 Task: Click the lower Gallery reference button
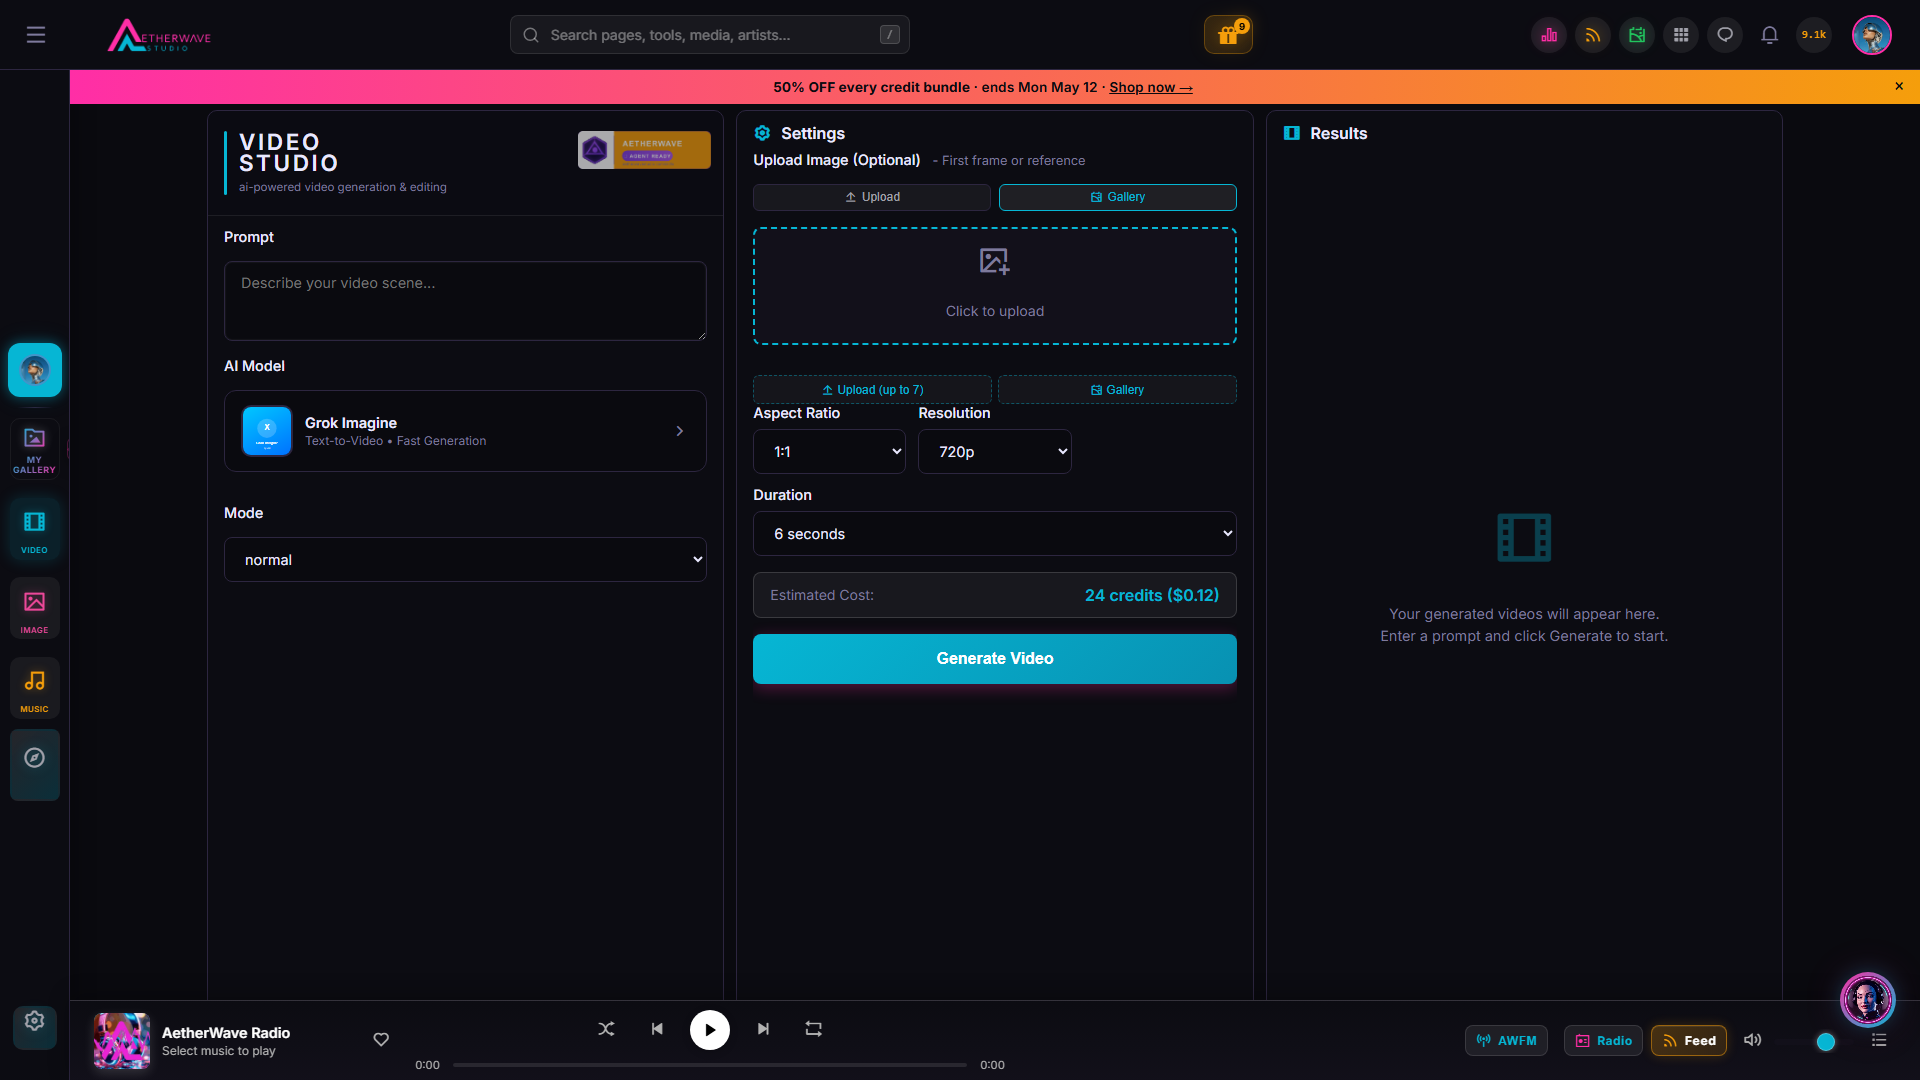click(1117, 390)
